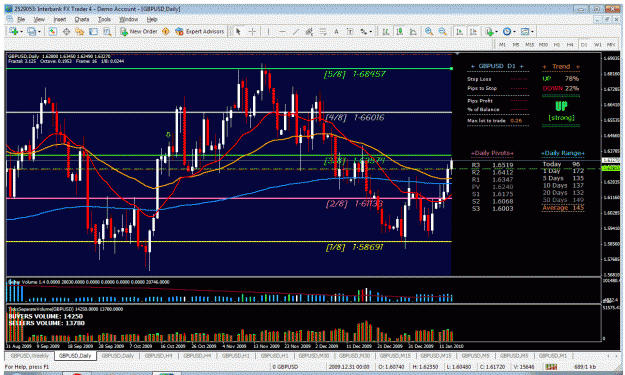
Task: Switch to MN timeframe button
Action: (x=611, y=45)
